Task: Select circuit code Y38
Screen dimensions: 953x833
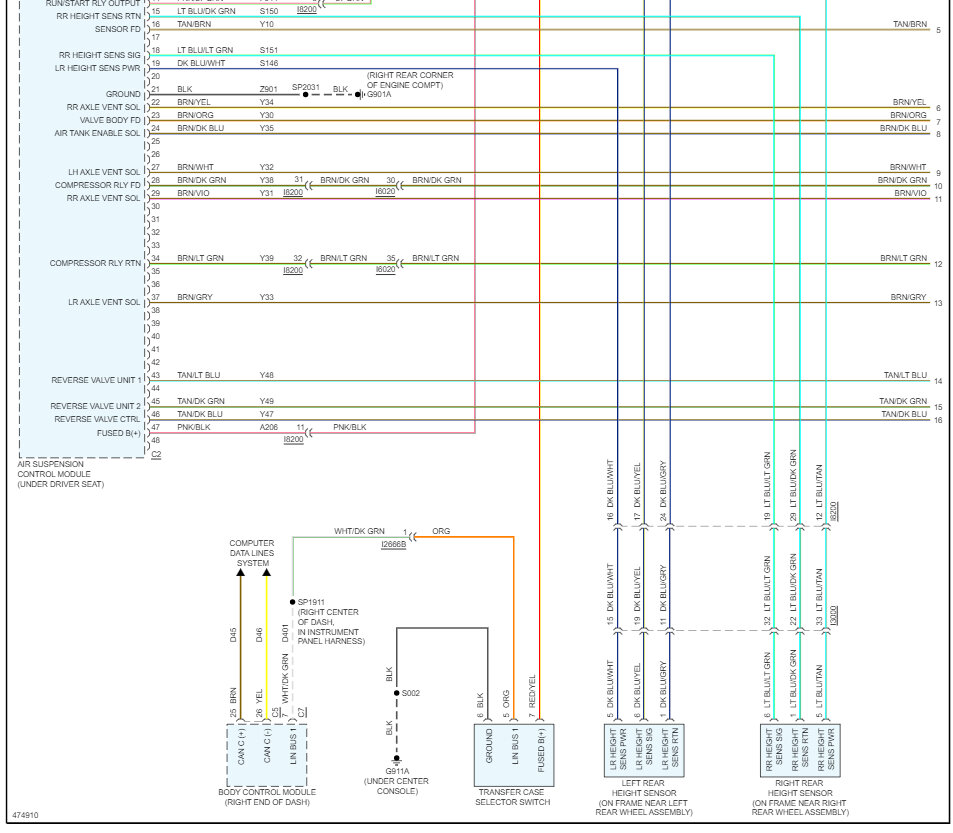Action: coord(267,180)
